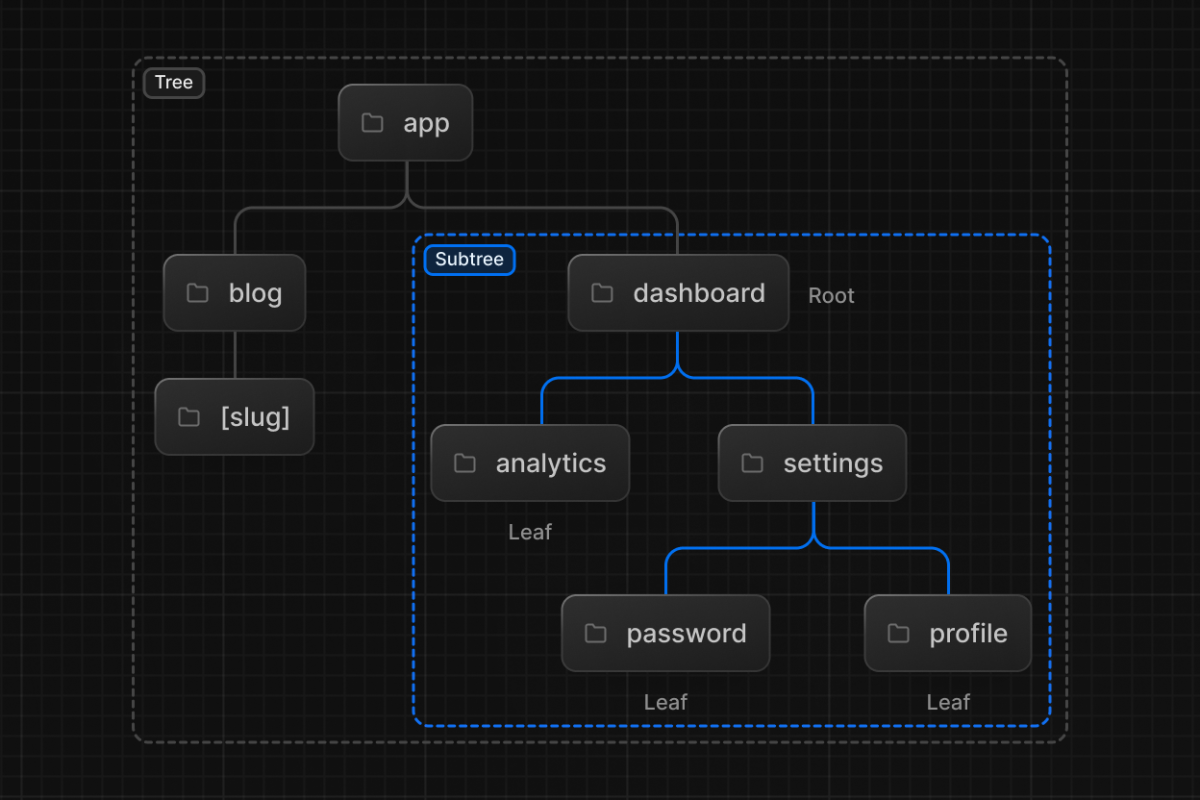Select the folder icon next to [slug]
Image resolution: width=1200 pixels, height=800 pixels.
pyautogui.click(x=189, y=417)
